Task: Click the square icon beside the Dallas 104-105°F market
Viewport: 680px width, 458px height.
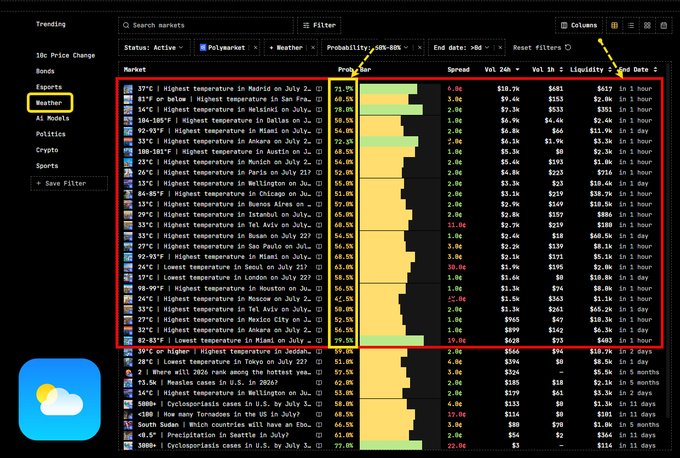Action: click(319, 120)
